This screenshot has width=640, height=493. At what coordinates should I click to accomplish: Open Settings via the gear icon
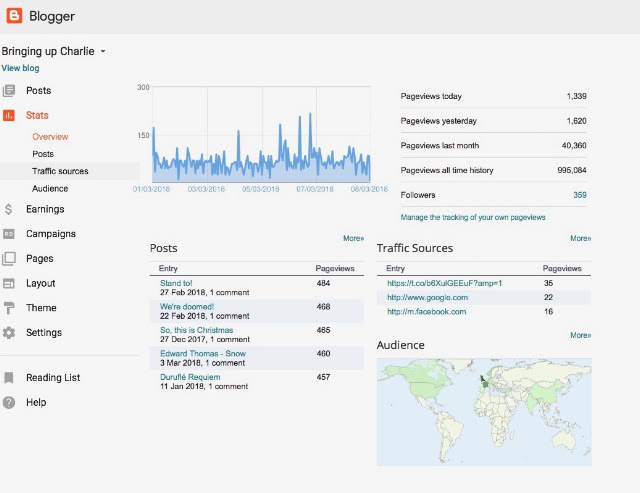click(9, 333)
